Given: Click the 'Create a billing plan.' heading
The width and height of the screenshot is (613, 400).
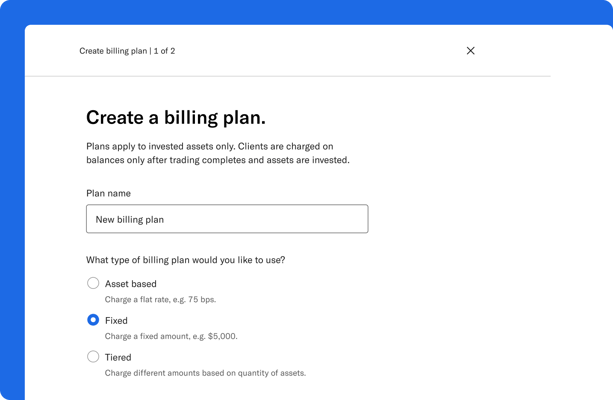Looking at the screenshot, I should coord(176,118).
